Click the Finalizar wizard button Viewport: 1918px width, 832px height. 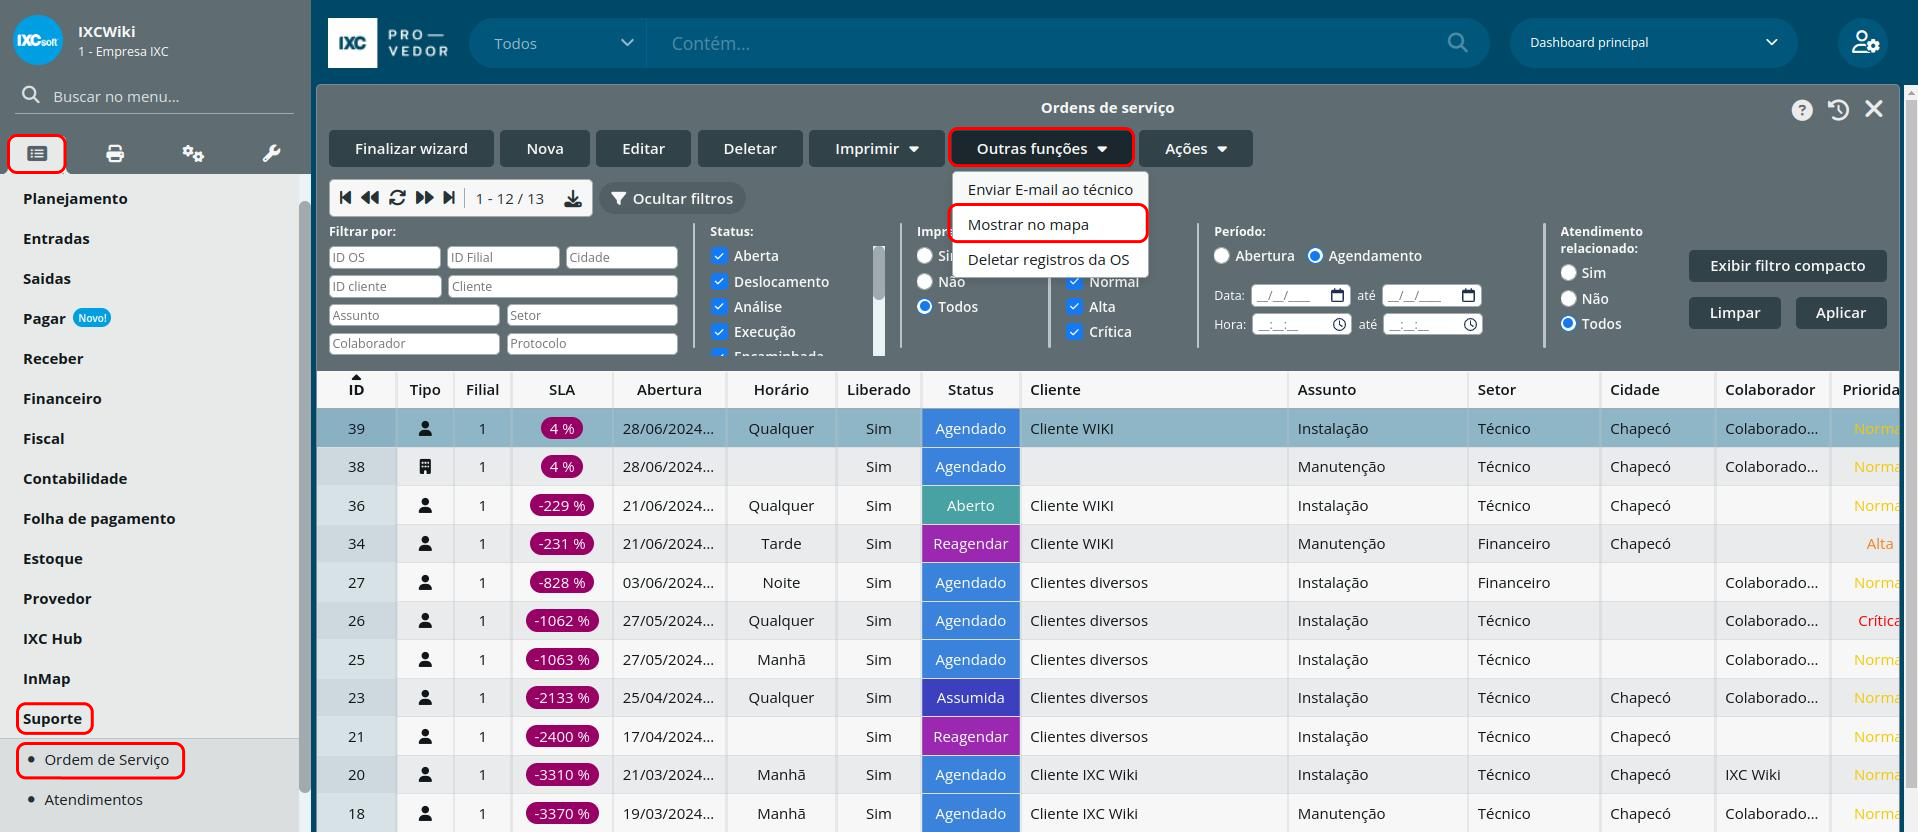411,149
